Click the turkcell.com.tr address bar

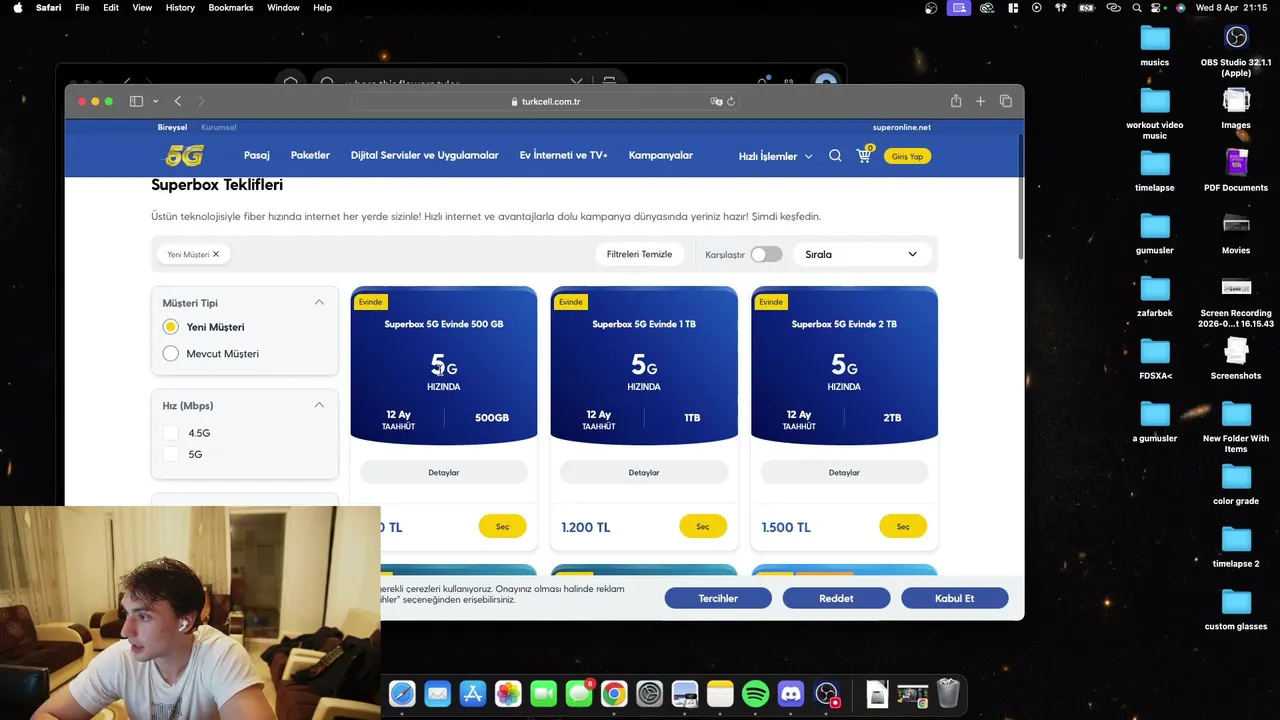tap(545, 101)
